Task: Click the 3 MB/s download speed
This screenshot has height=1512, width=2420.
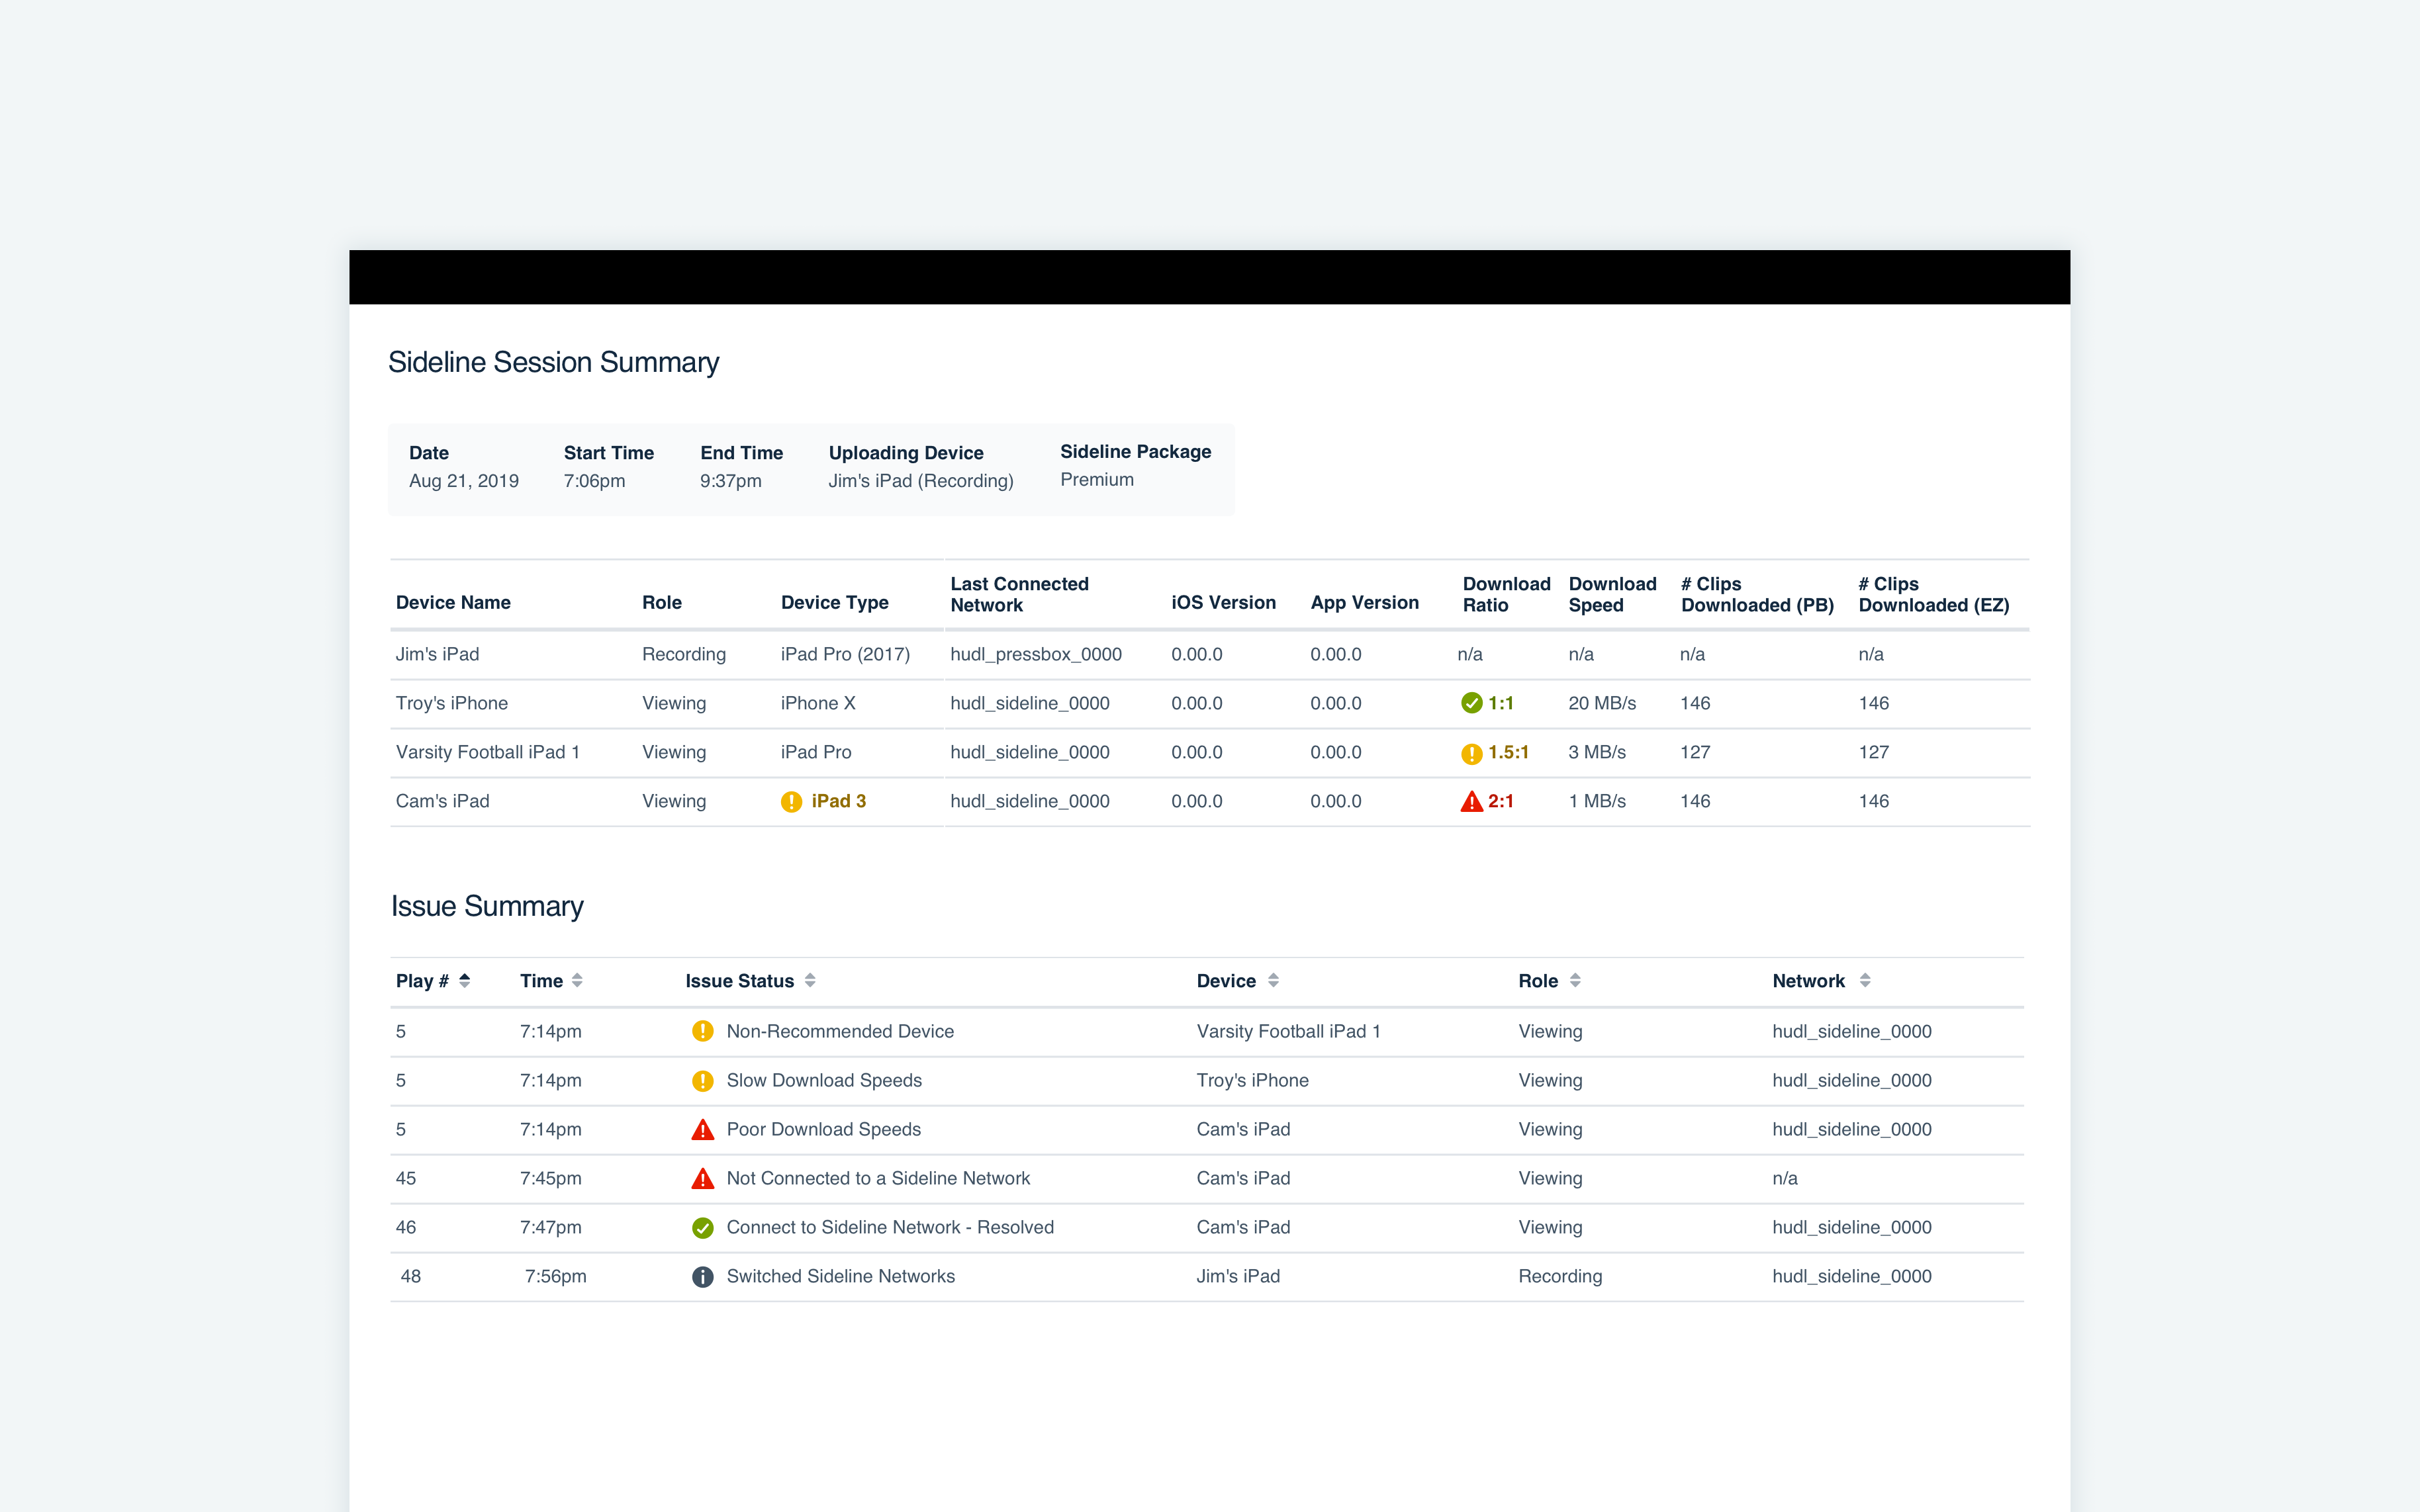Action: (x=1597, y=752)
